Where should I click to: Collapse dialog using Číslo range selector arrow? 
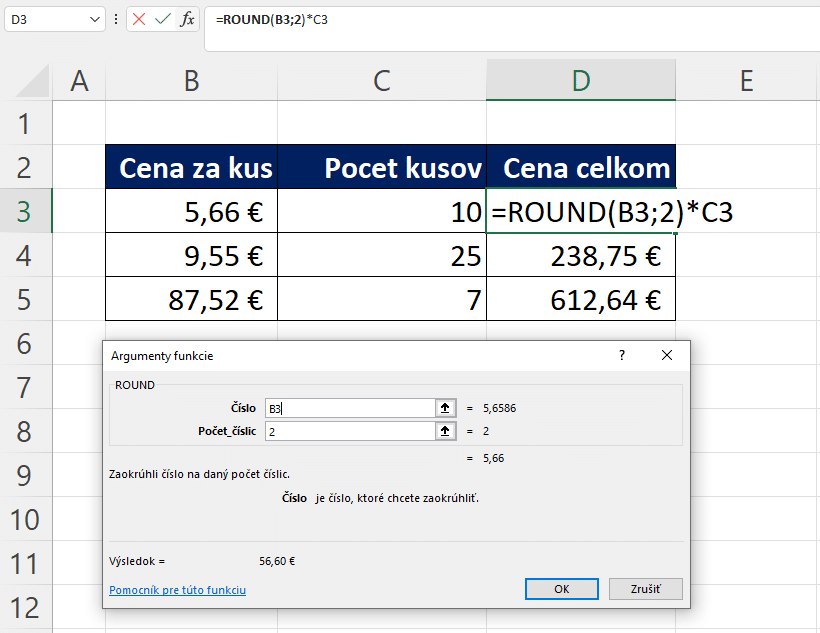(x=445, y=408)
